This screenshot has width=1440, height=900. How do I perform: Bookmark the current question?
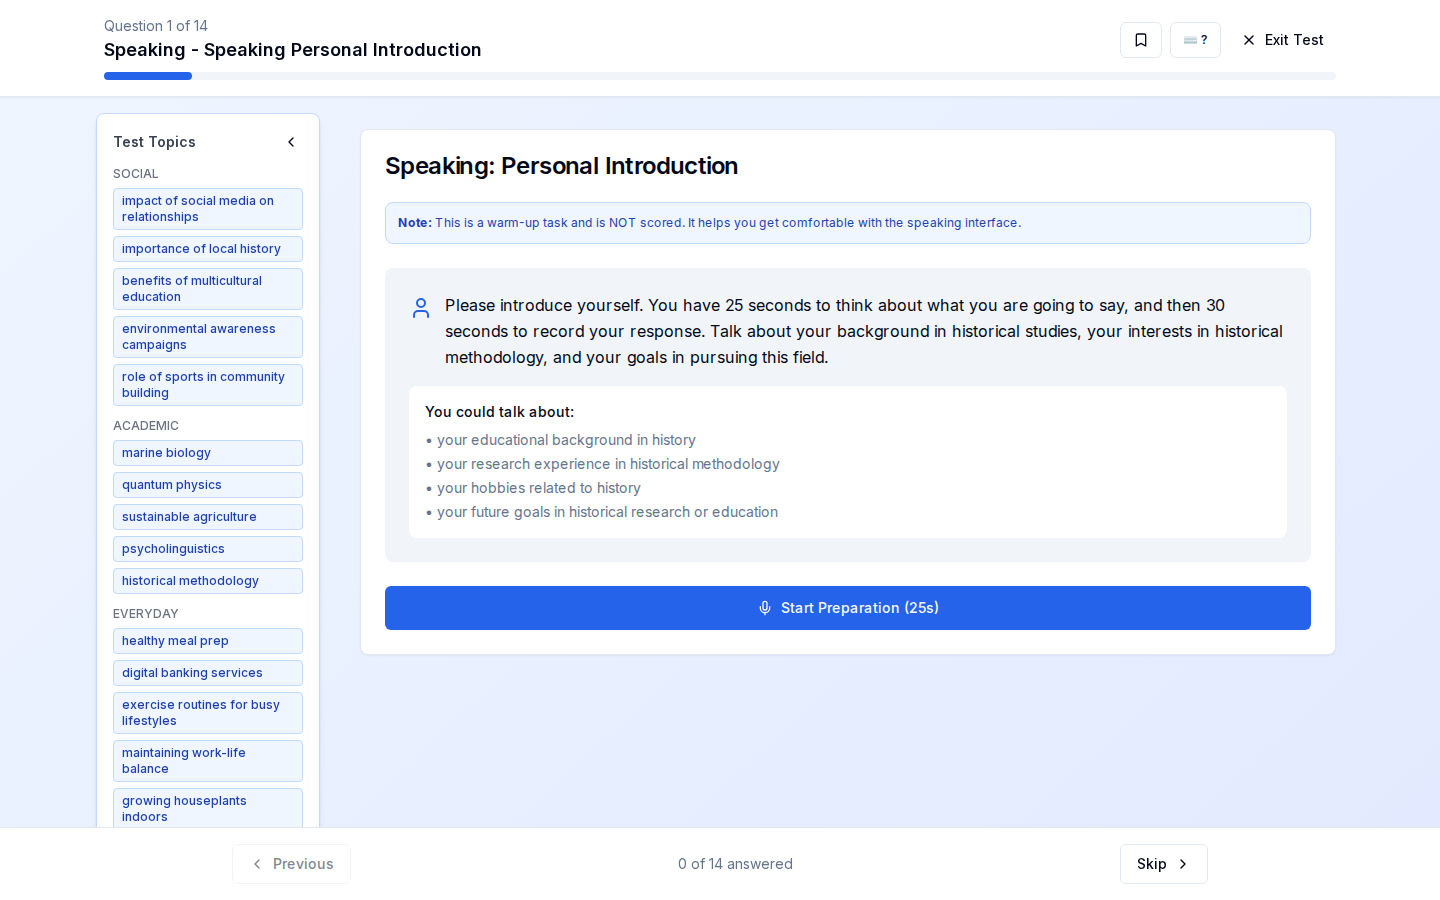(x=1141, y=40)
